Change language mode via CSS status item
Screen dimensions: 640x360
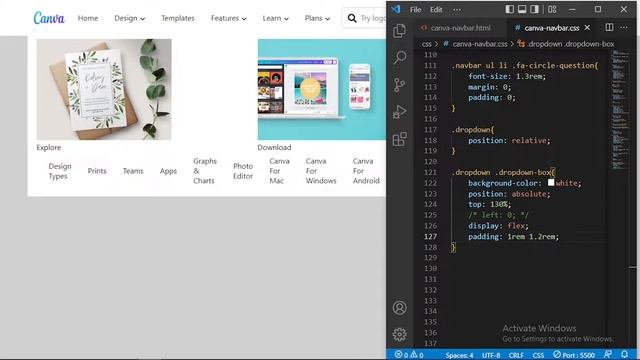point(538,355)
